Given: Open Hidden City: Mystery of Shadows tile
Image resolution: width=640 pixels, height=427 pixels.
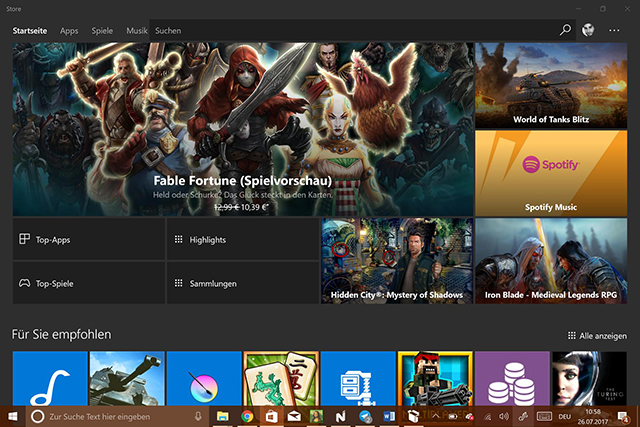Looking at the screenshot, I should (397, 260).
